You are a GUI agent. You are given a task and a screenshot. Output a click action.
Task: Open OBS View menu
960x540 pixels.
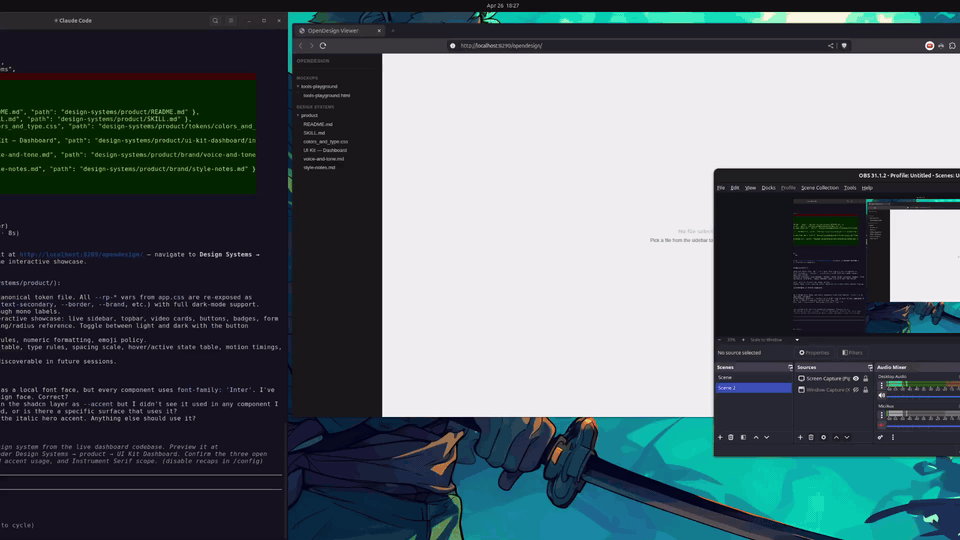(x=750, y=188)
